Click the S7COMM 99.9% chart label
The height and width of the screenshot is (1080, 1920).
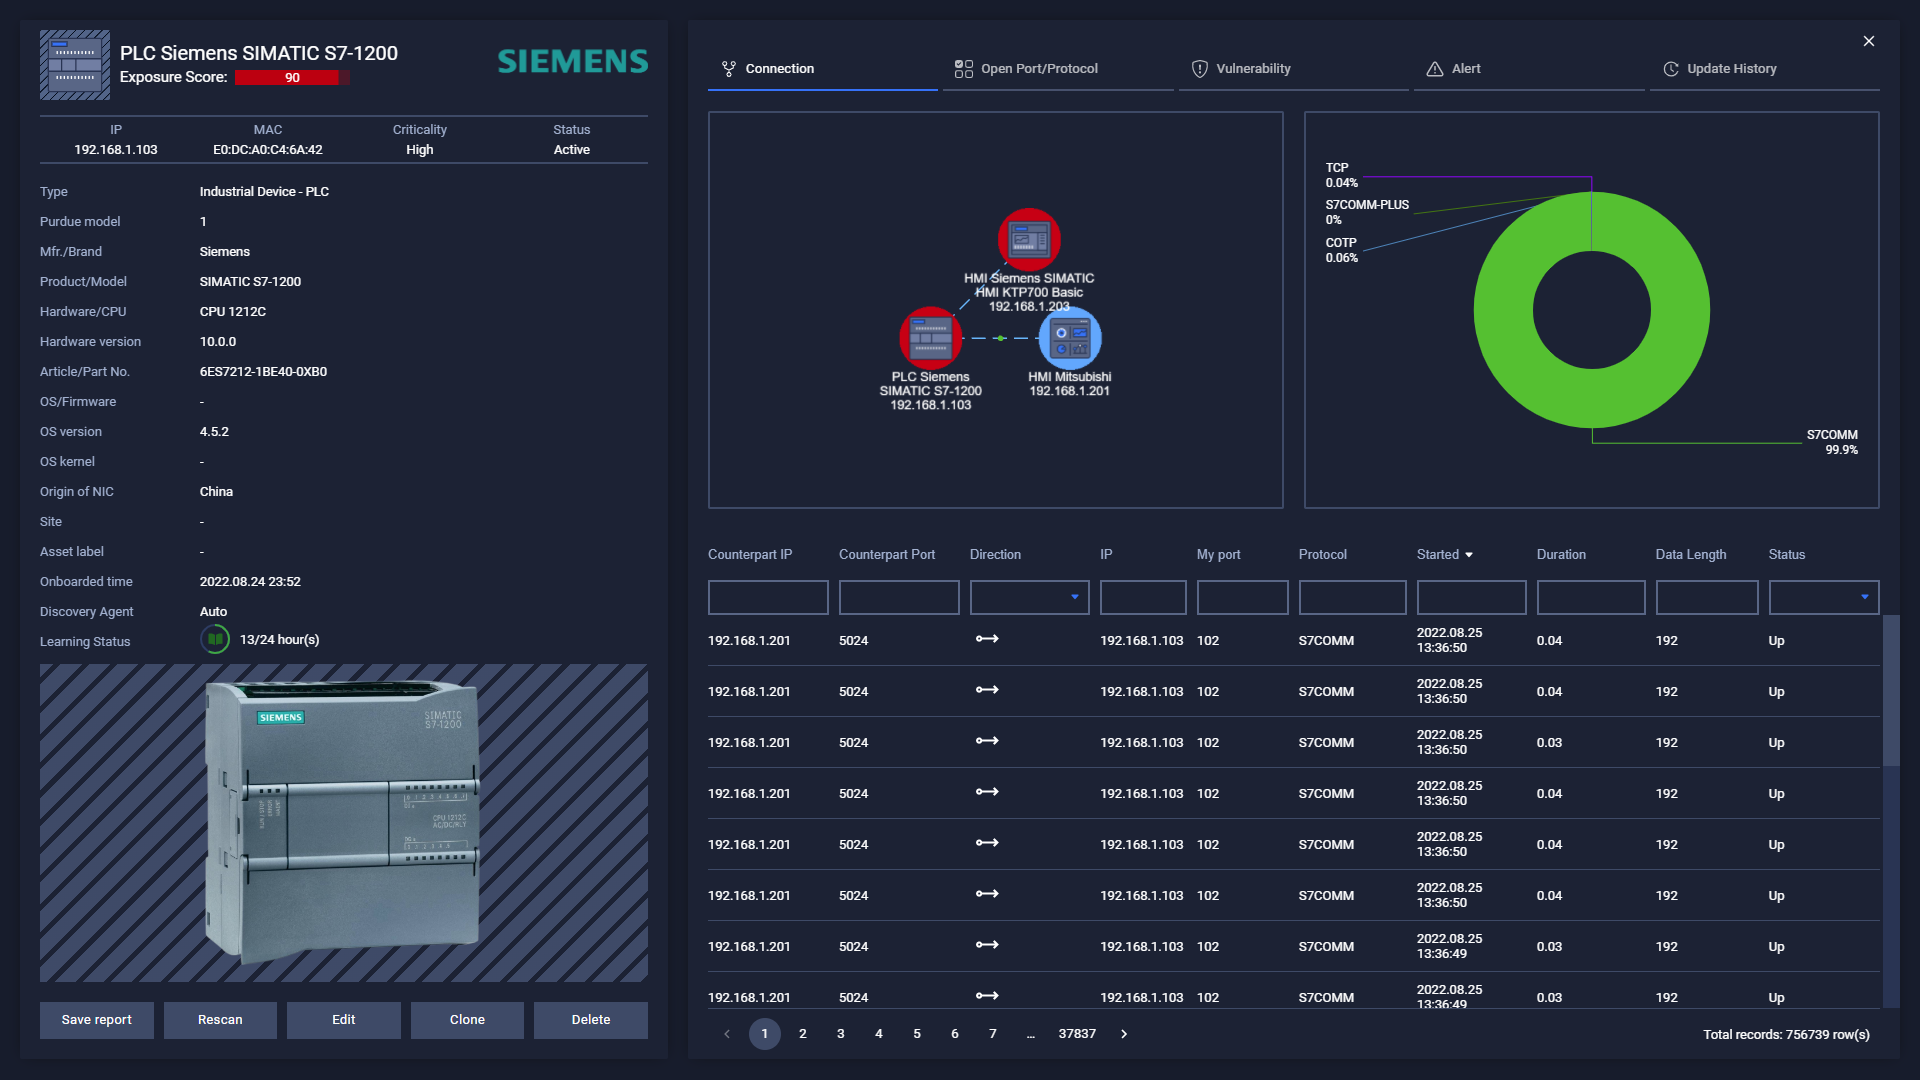[x=1832, y=442]
